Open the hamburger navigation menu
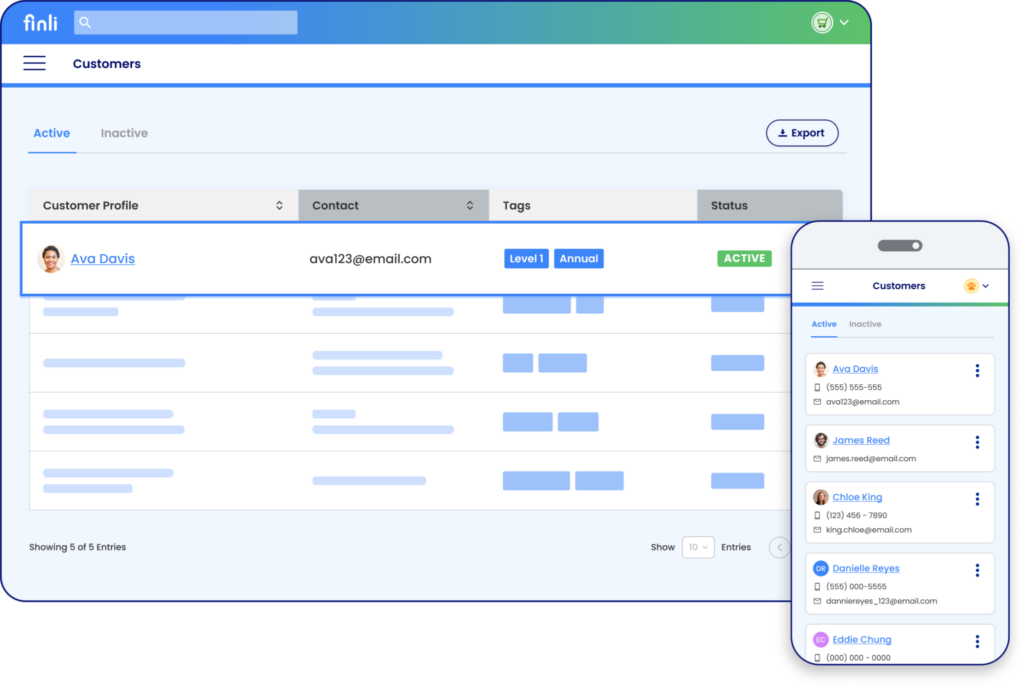This screenshot has width=1024, height=687. coord(34,62)
